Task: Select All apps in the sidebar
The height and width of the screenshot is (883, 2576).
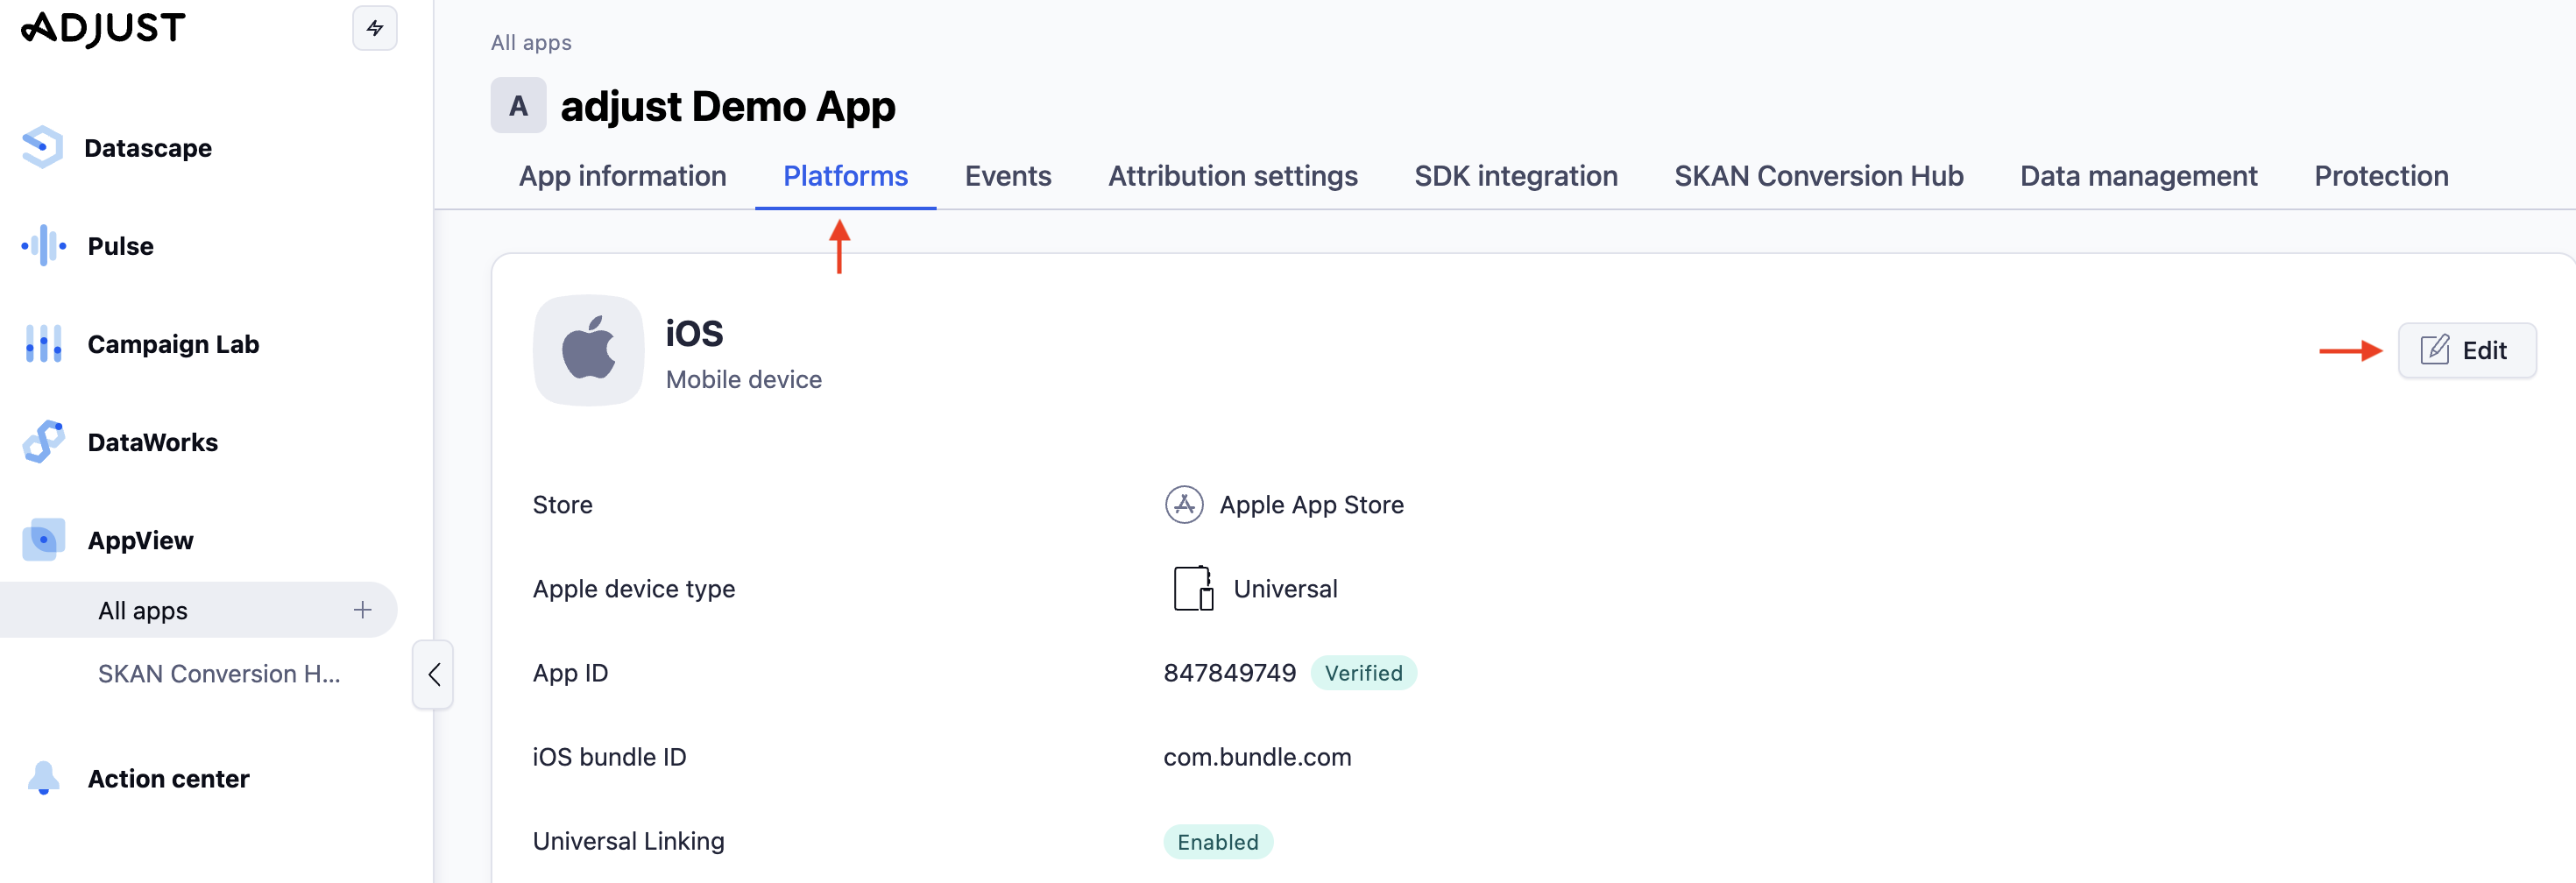Action: [198, 610]
